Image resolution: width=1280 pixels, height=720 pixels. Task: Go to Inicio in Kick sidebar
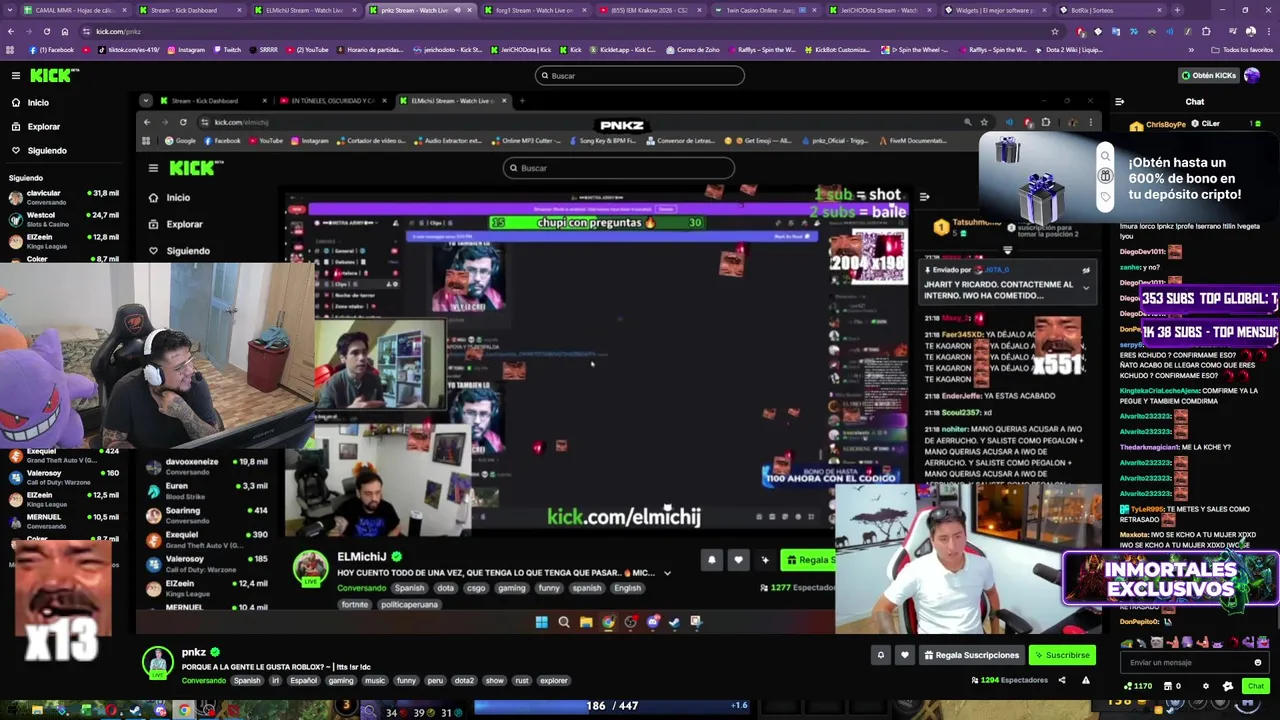pos(38,102)
